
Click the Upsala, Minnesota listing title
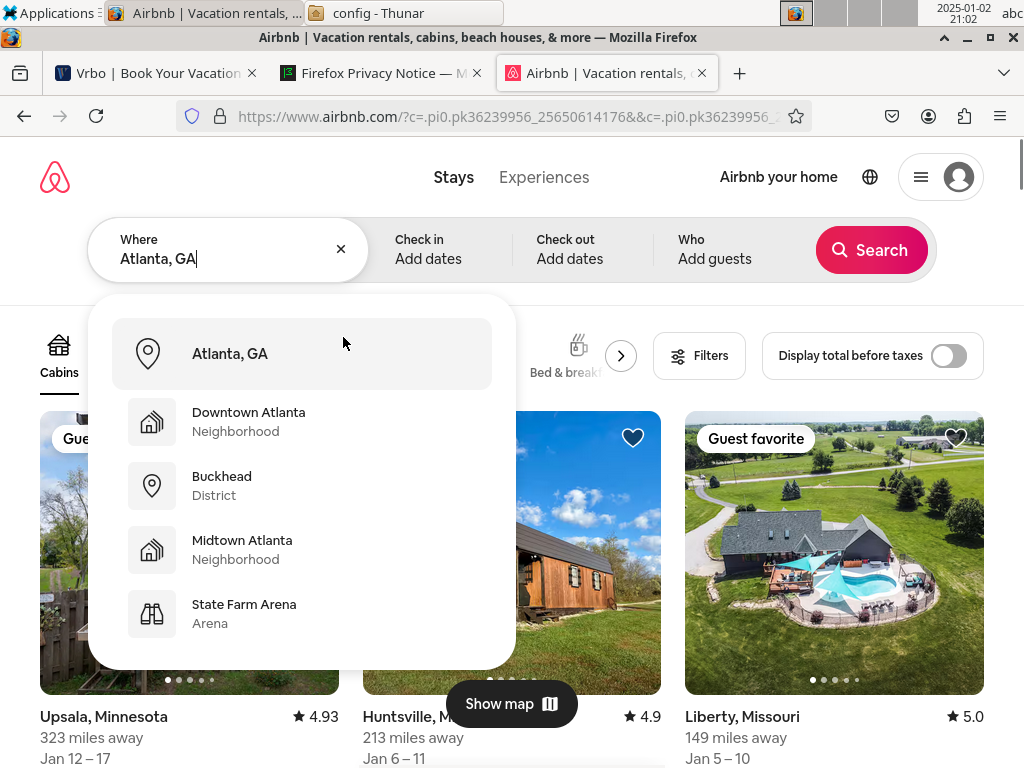pos(104,716)
